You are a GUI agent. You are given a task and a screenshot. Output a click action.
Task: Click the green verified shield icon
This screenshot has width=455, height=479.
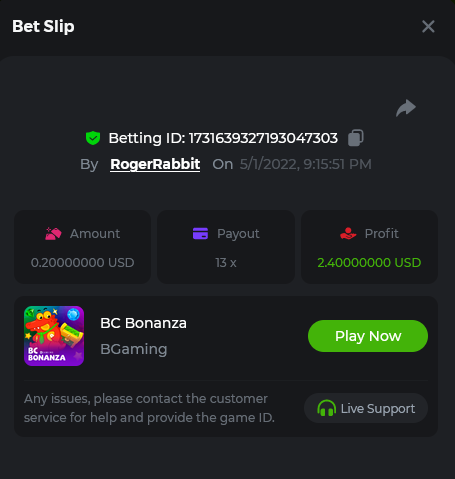tap(93, 138)
